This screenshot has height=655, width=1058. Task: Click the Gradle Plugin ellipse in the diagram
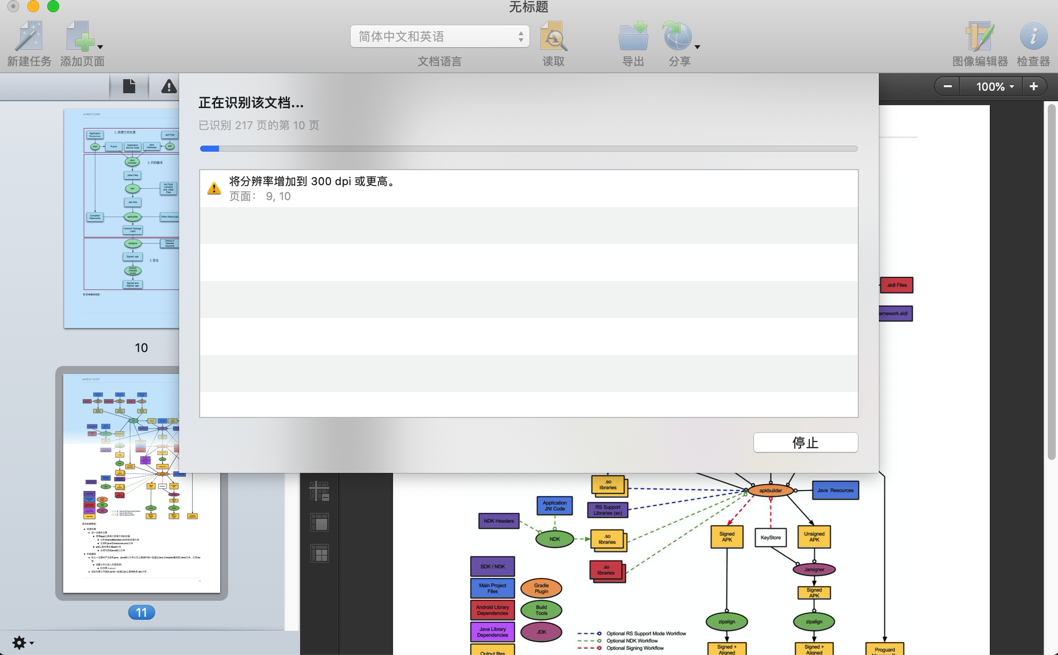541,588
